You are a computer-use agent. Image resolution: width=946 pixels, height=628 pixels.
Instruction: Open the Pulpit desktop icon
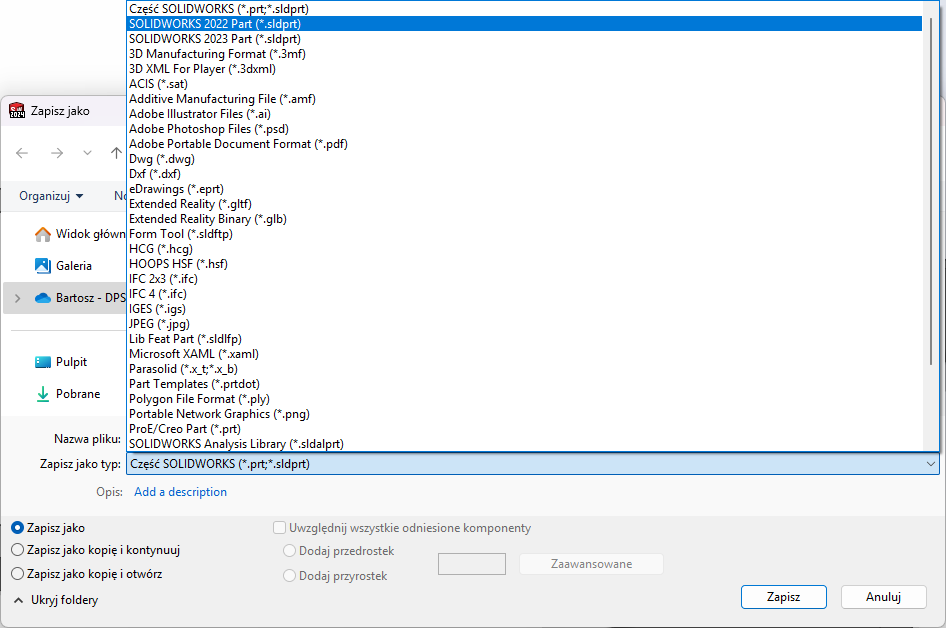coord(43,362)
